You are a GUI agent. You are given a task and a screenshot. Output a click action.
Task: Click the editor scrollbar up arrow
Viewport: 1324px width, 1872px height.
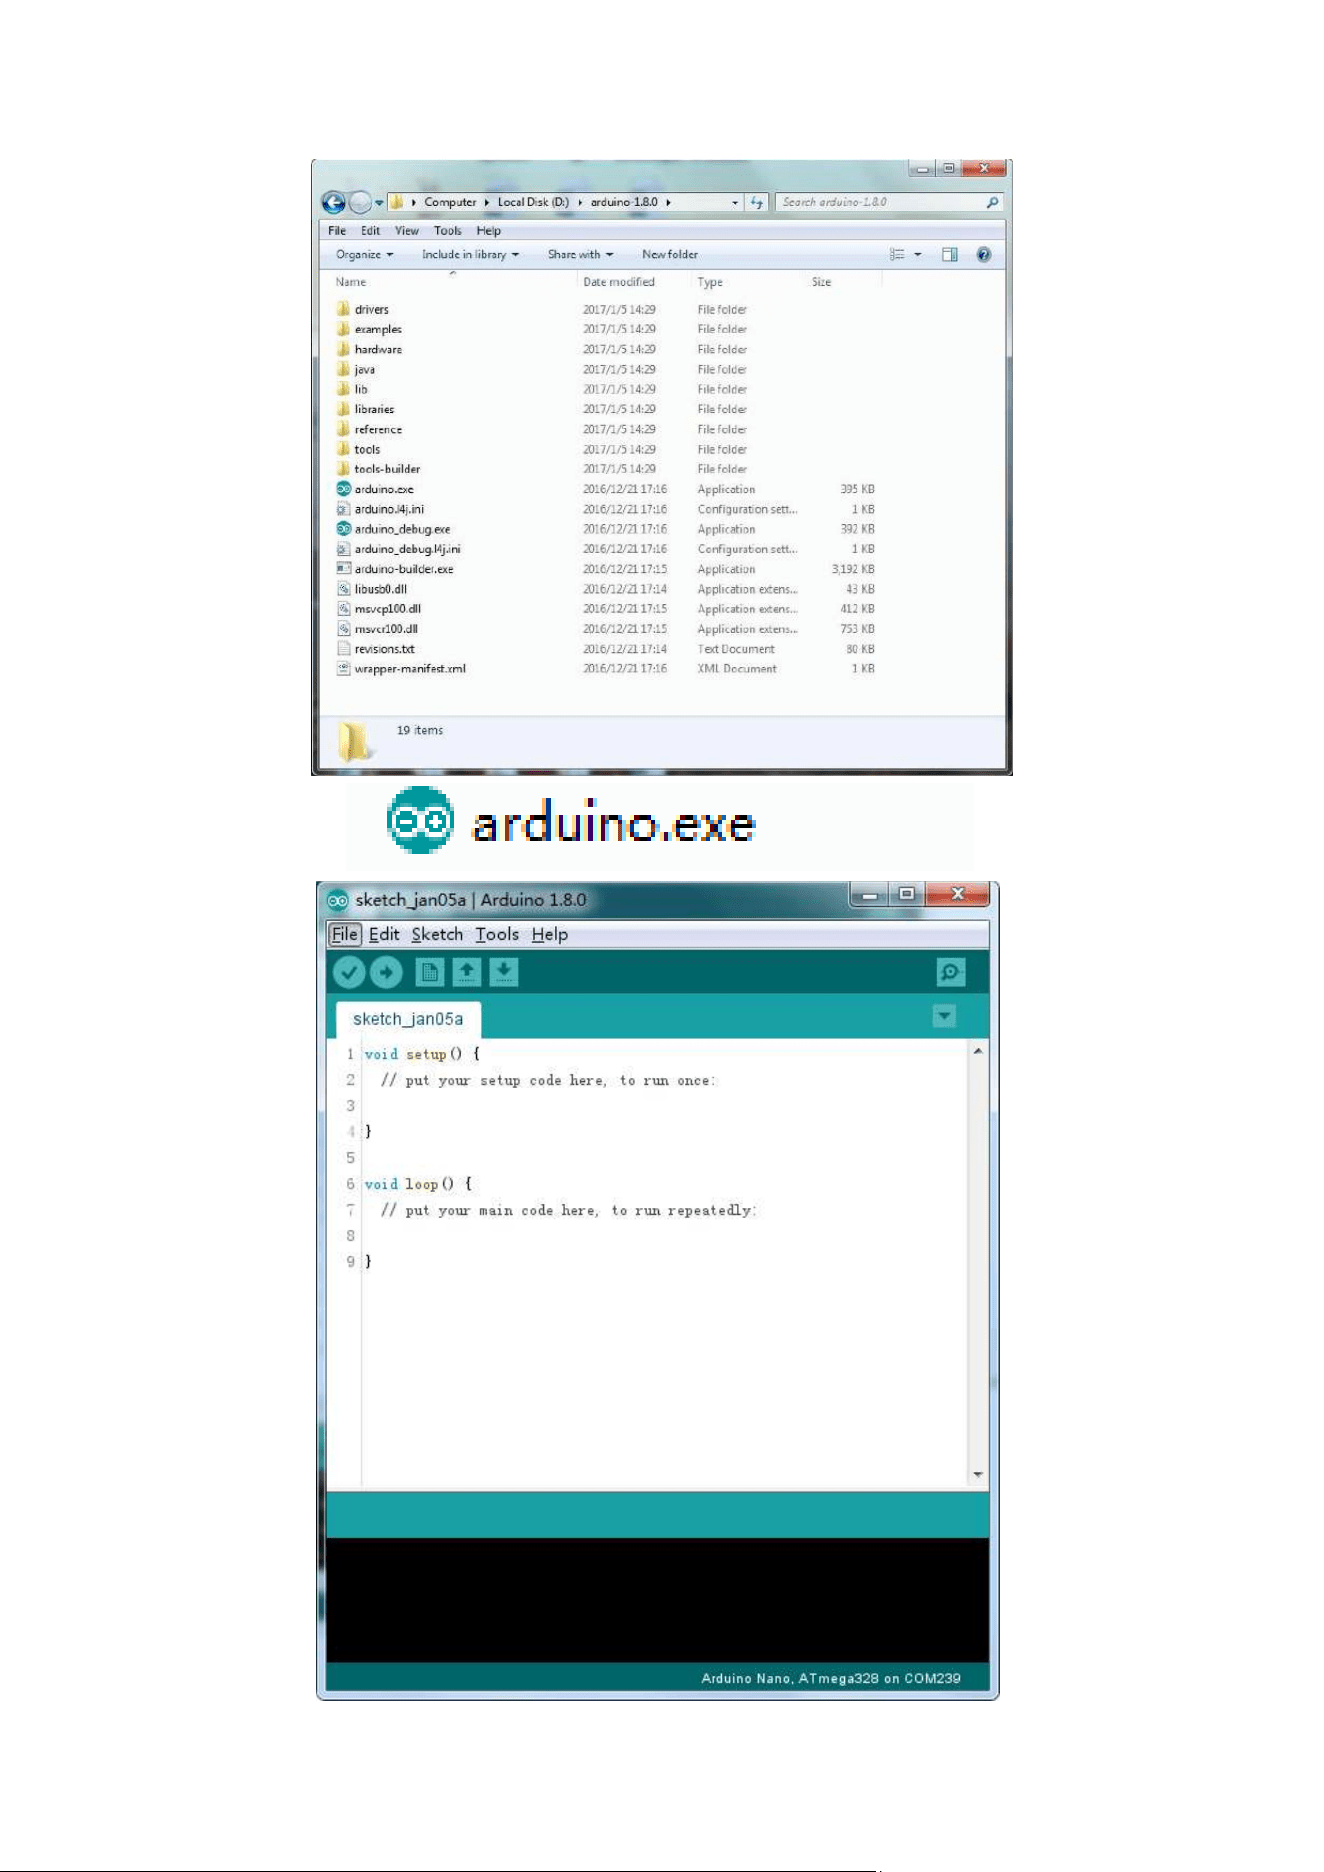click(978, 1051)
